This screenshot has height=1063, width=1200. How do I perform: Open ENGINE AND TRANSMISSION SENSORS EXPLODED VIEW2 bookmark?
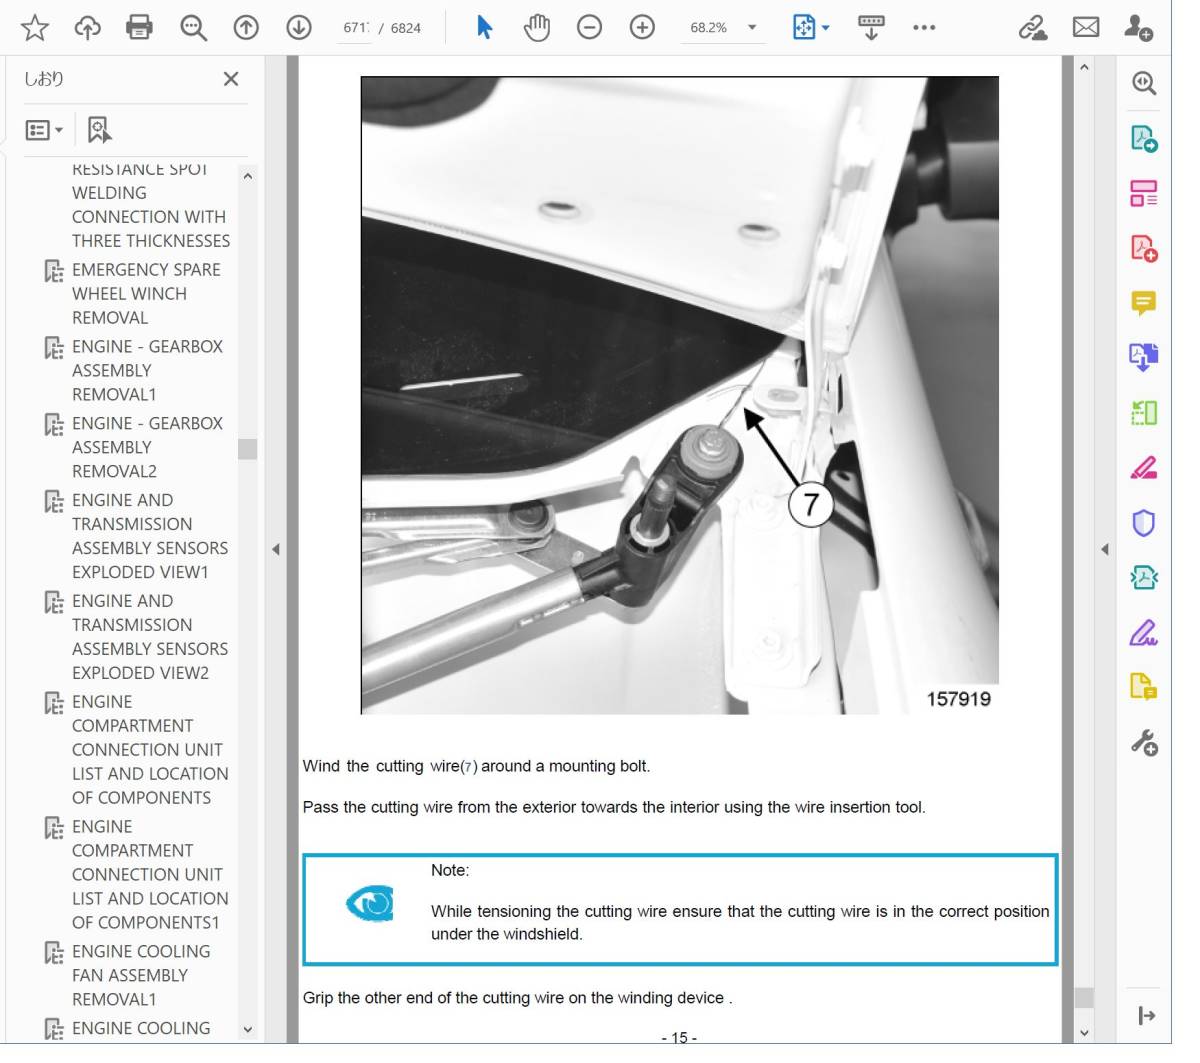pos(150,637)
